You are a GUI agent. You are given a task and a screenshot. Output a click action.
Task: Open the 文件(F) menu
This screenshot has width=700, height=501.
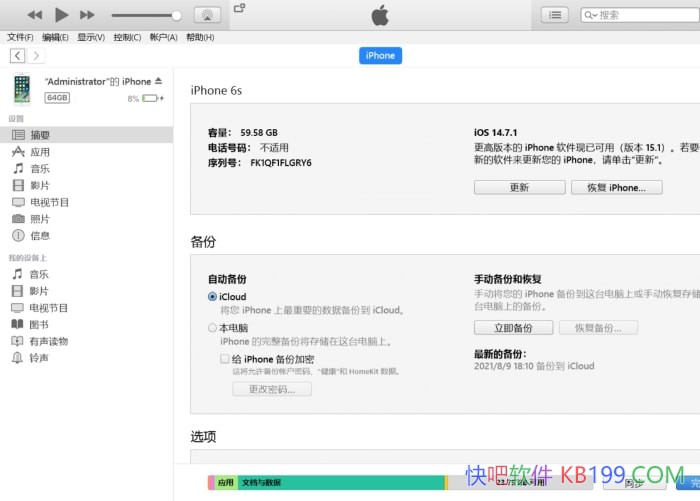pyautogui.click(x=20, y=37)
